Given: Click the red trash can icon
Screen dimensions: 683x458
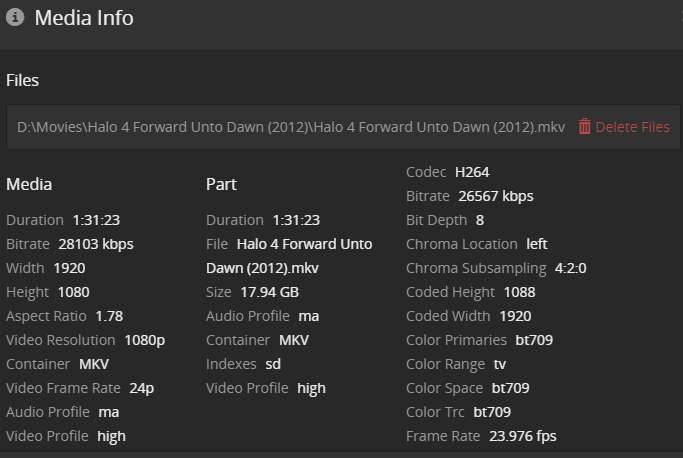Looking at the screenshot, I should click(585, 127).
